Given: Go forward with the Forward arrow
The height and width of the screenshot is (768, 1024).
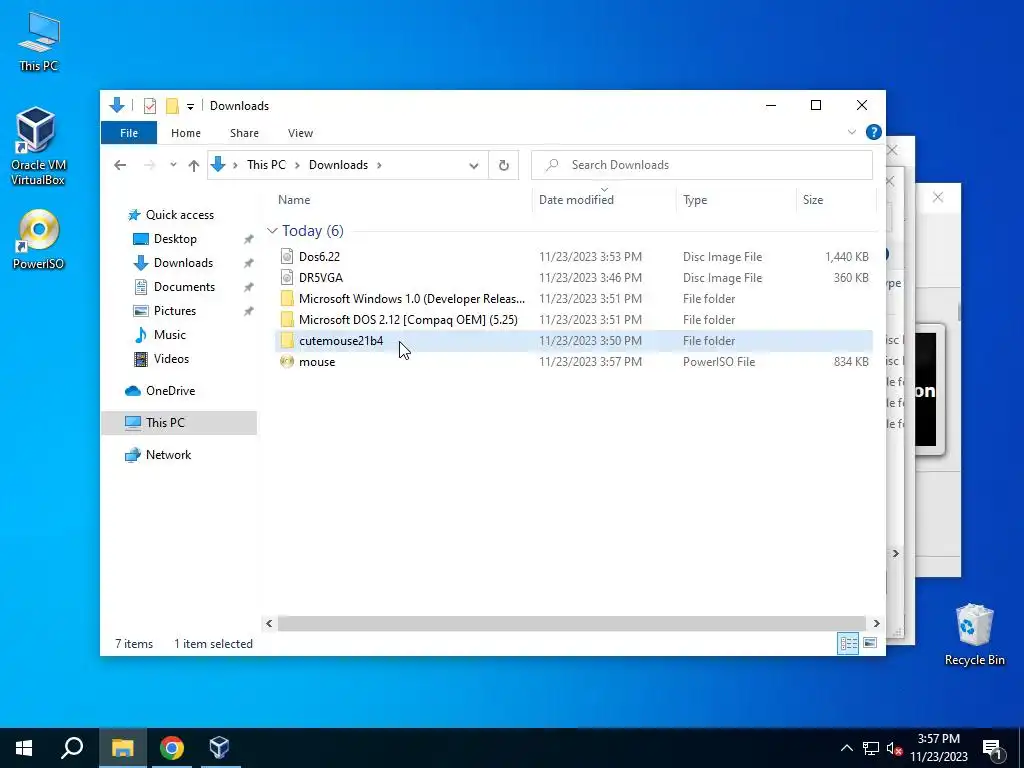Looking at the screenshot, I should (x=150, y=165).
